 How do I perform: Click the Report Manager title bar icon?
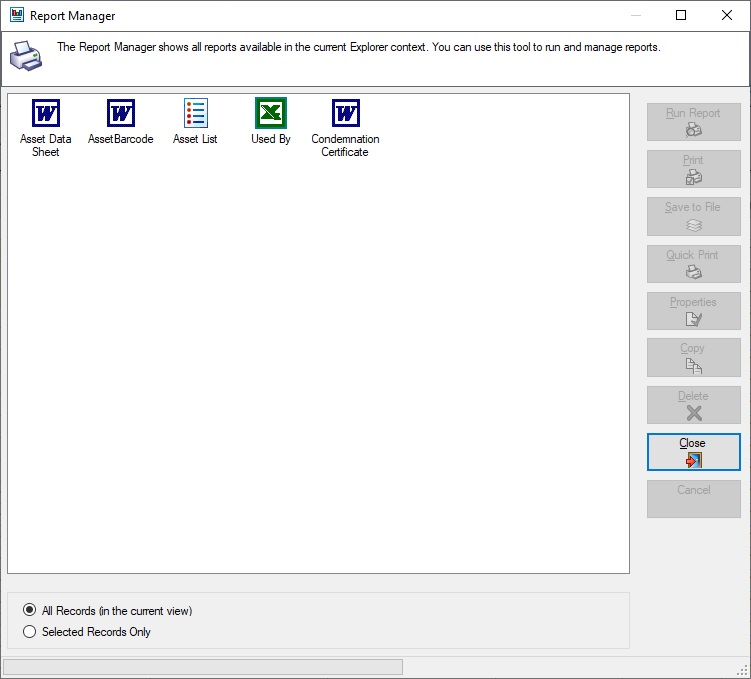click(17, 15)
